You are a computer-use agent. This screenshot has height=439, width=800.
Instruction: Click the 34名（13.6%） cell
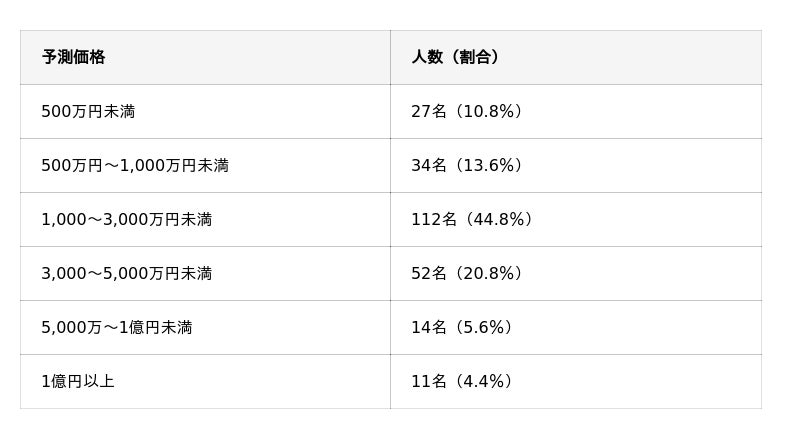pyautogui.click(x=466, y=165)
